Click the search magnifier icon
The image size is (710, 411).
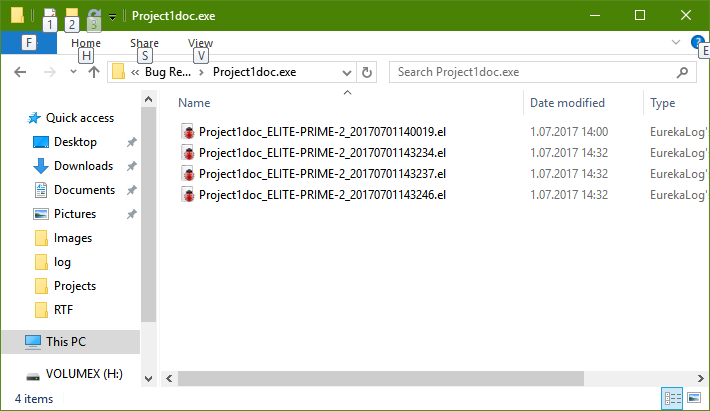pos(683,72)
